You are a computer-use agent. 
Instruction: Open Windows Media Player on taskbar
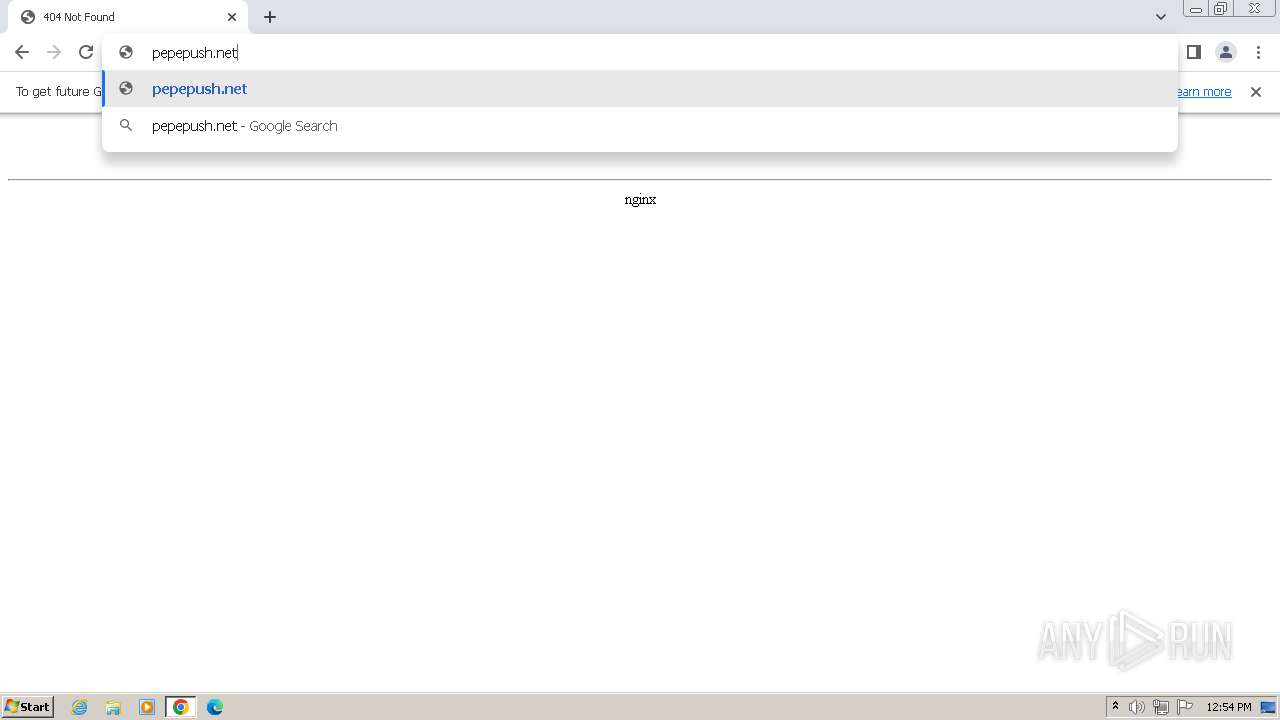click(147, 707)
